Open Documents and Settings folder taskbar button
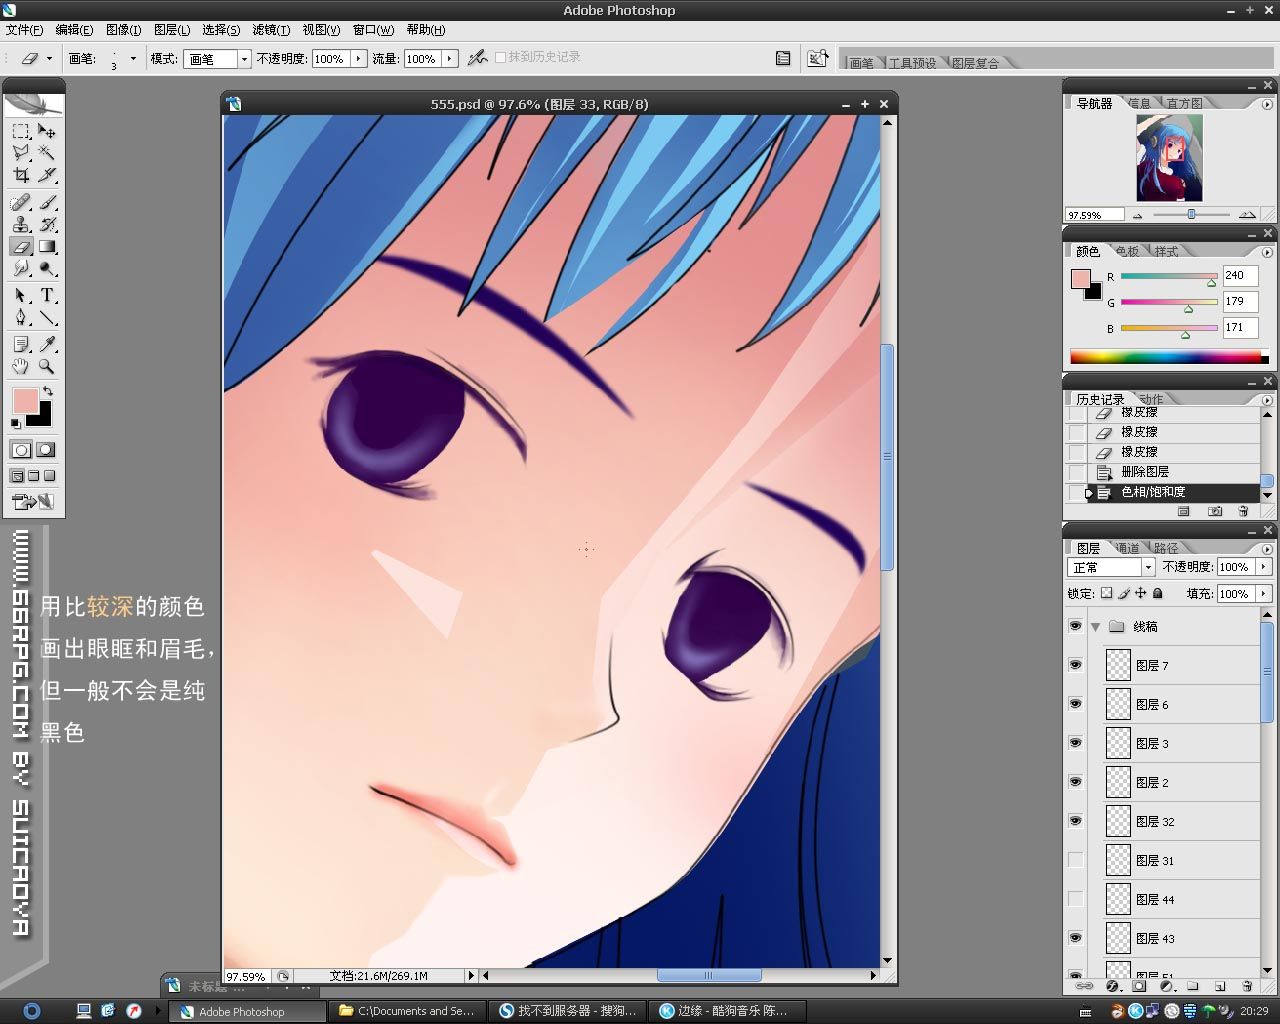Viewport: 1280px width, 1024px height. [407, 1011]
